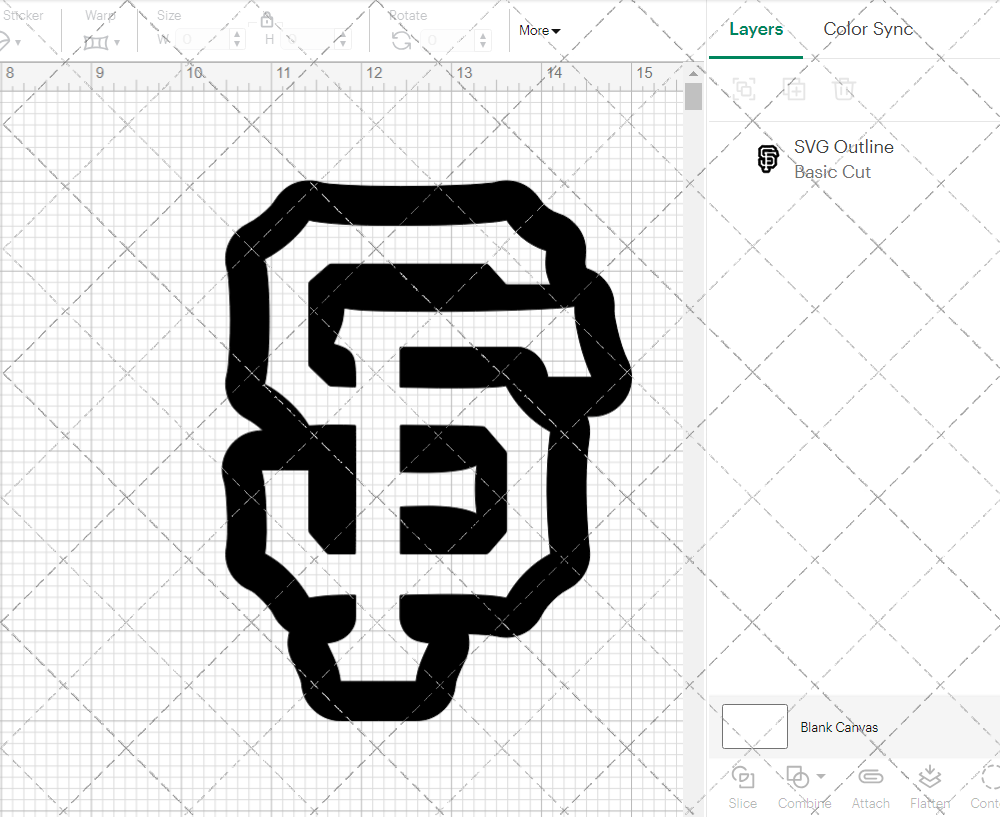Open the More dropdown menu
The height and width of the screenshot is (817, 1000).
539,31
